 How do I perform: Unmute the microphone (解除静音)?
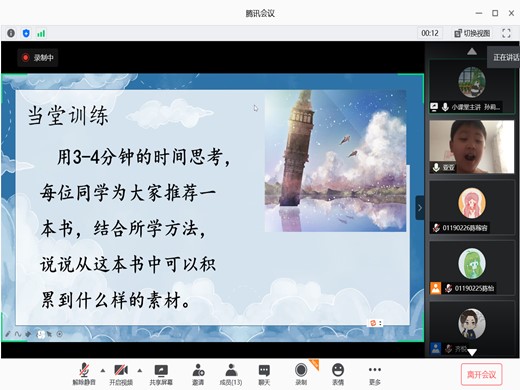coord(84,374)
